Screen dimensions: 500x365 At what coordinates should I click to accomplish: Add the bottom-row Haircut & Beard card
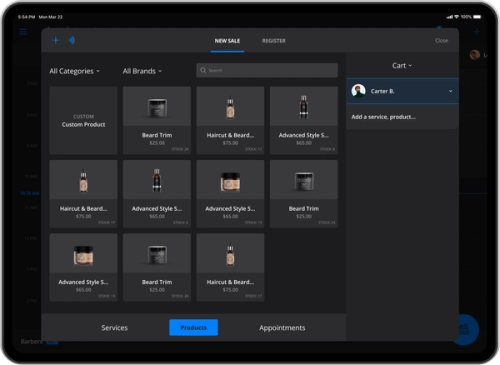tap(230, 267)
